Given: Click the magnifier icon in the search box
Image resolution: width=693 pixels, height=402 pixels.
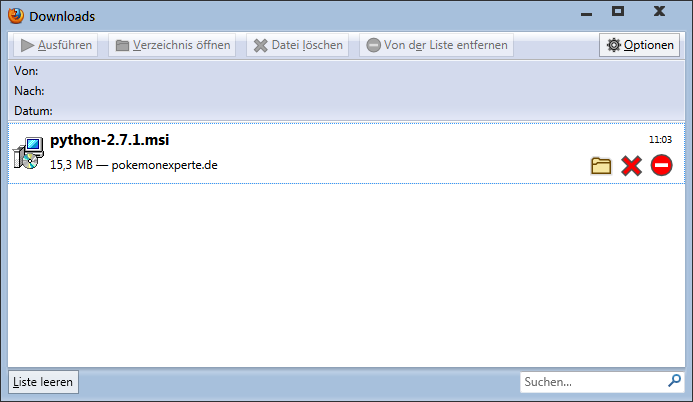Looking at the screenshot, I should 674,381.
